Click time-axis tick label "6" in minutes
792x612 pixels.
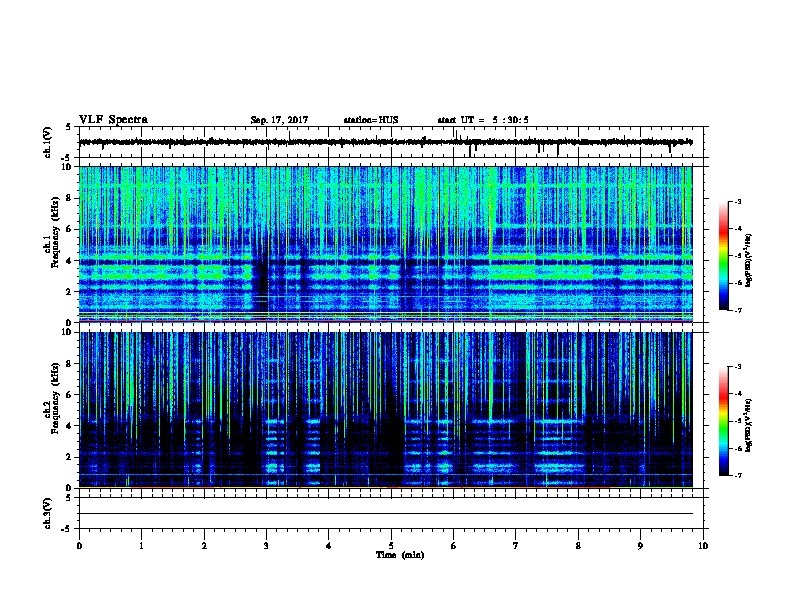pos(454,546)
